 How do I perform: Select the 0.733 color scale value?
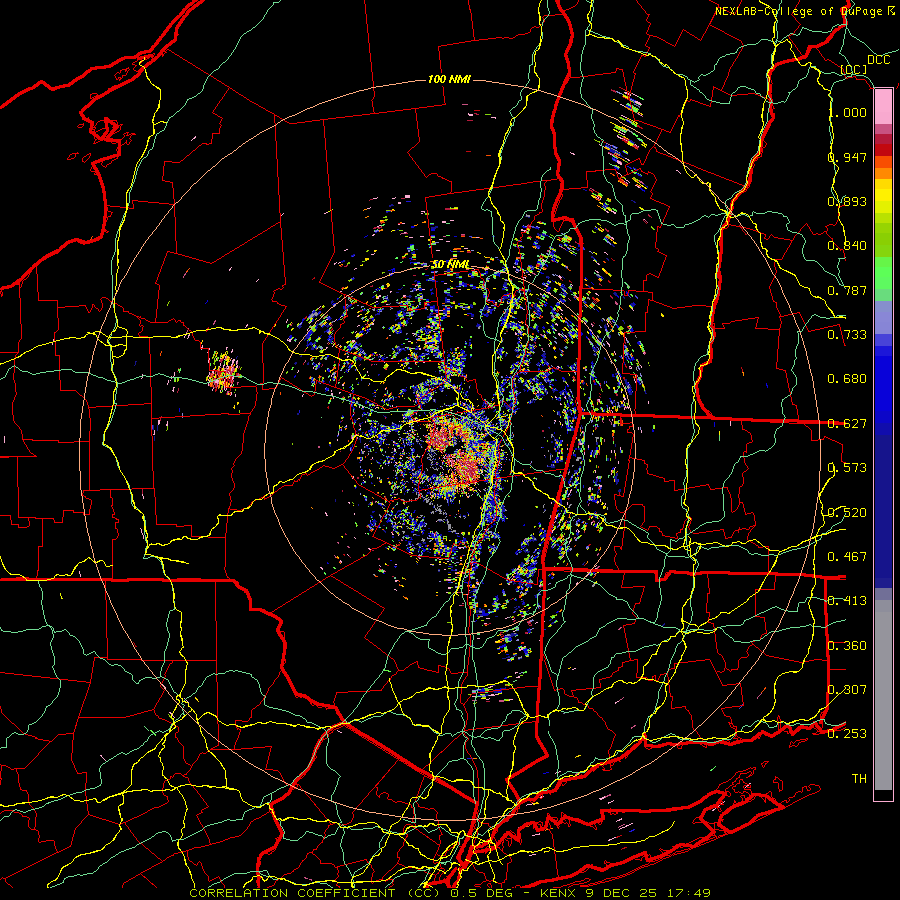point(847,335)
